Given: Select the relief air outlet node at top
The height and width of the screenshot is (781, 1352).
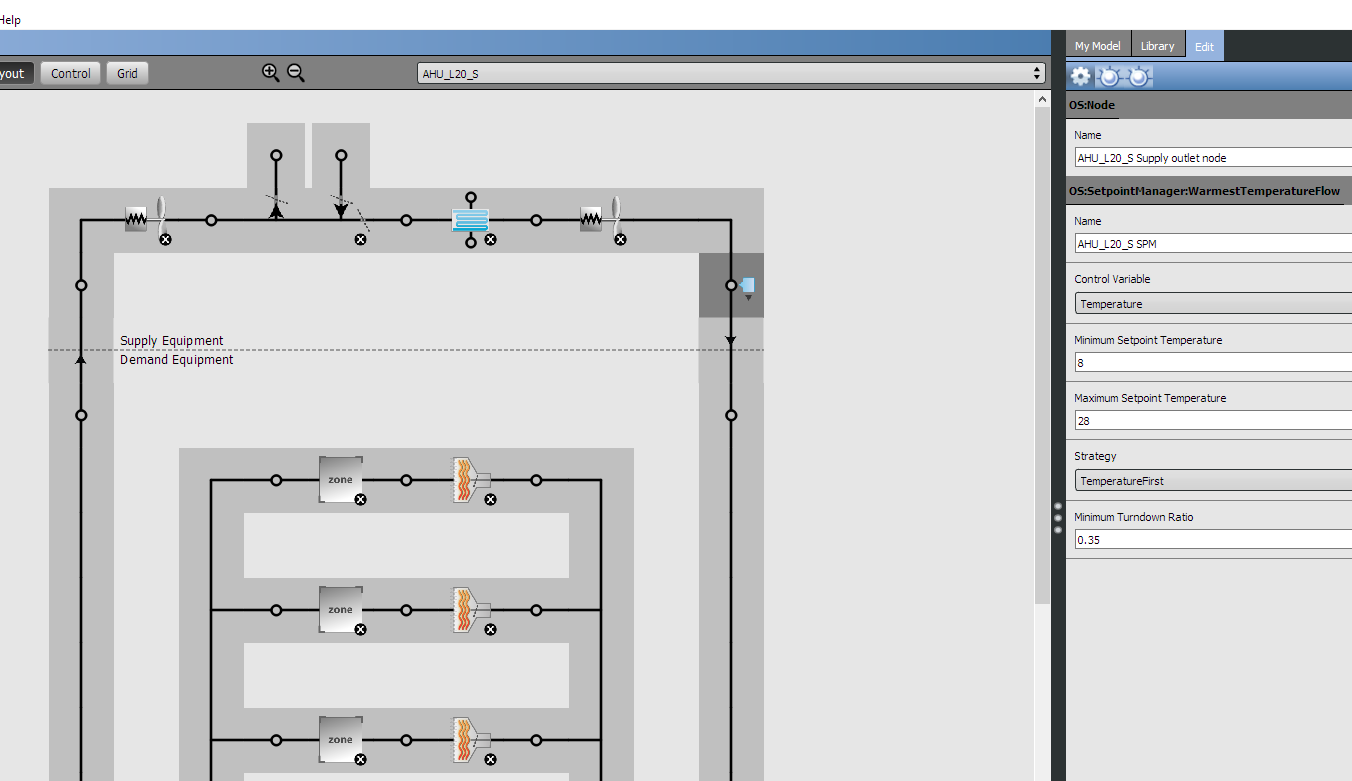Looking at the screenshot, I should (x=276, y=155).
